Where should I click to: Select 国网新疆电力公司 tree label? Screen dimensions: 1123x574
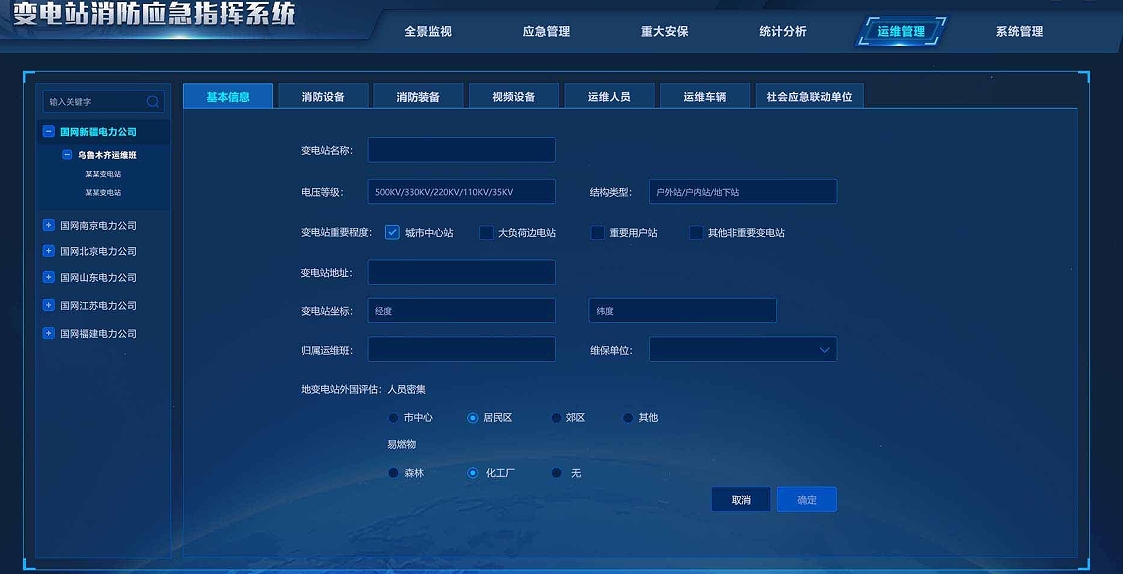98,132
